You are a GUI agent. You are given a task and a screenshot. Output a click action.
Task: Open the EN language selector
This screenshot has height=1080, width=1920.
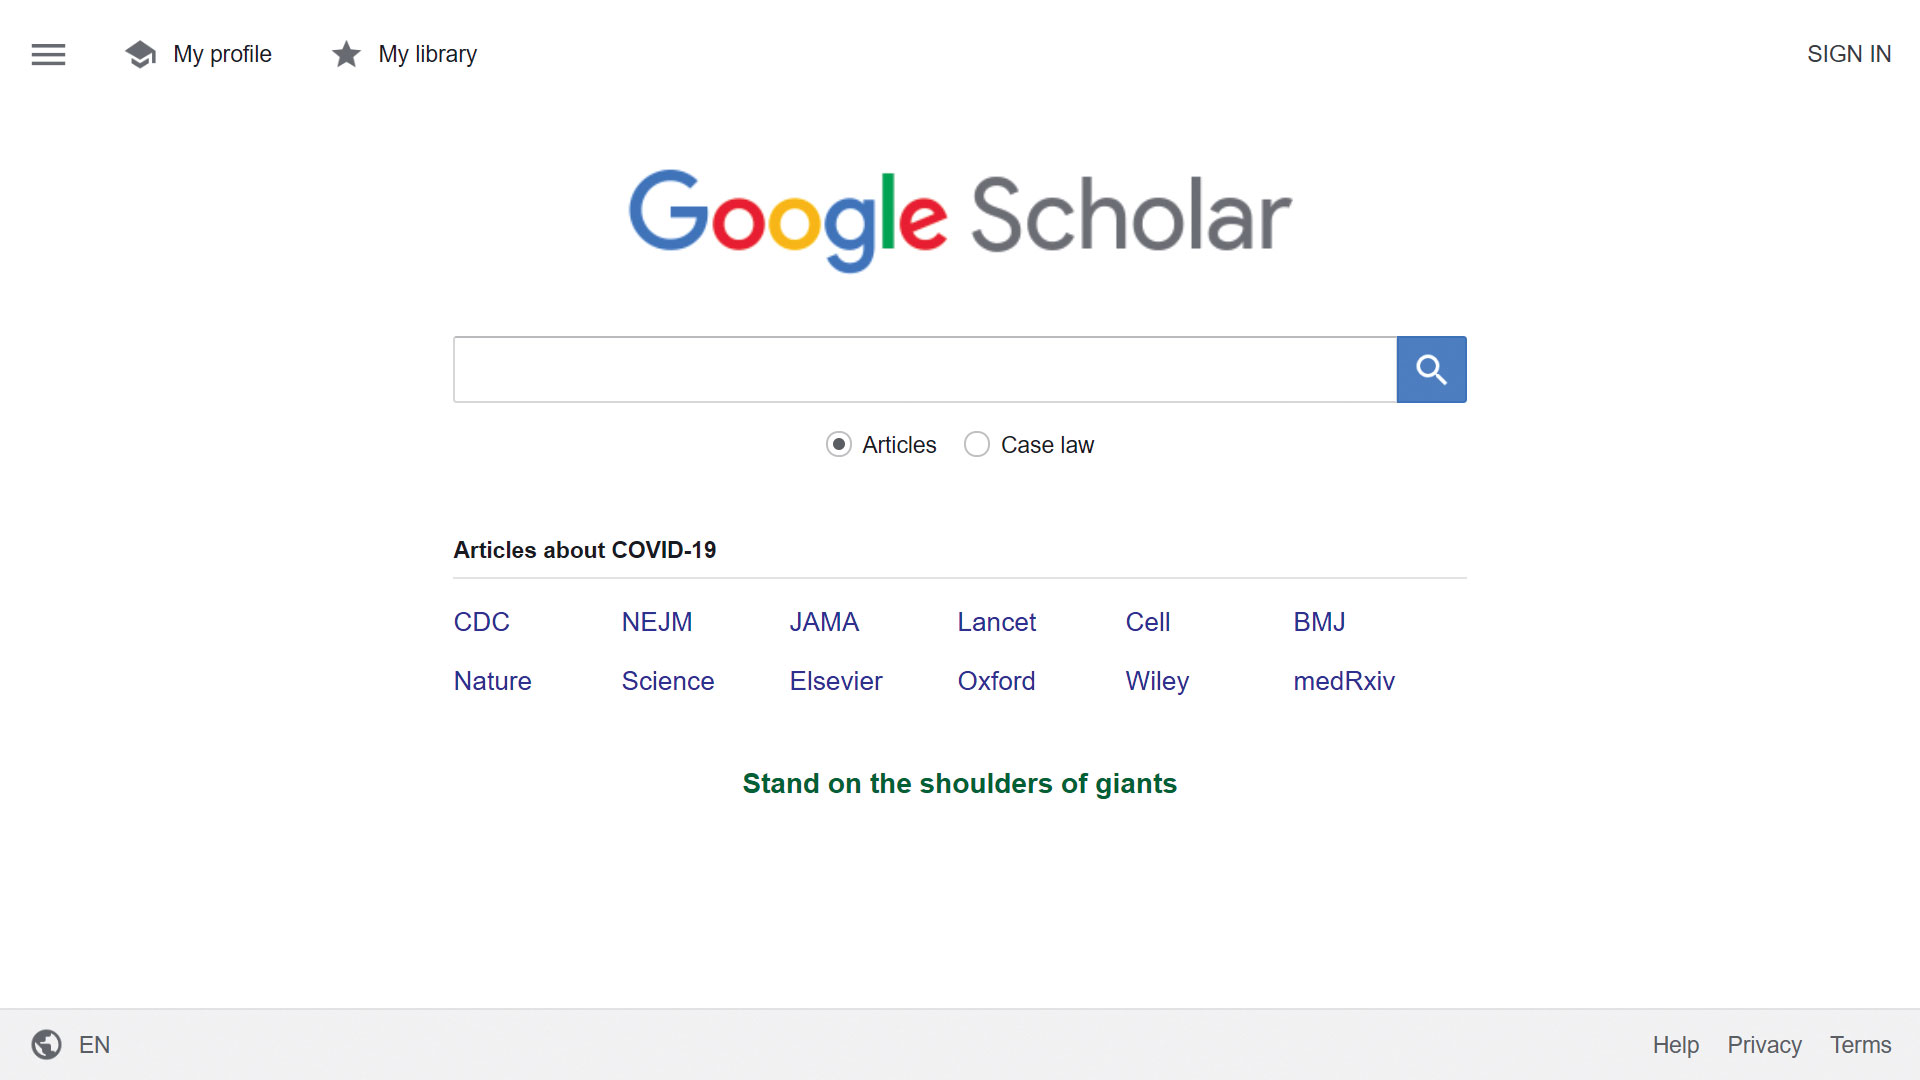pos(94,1045)
